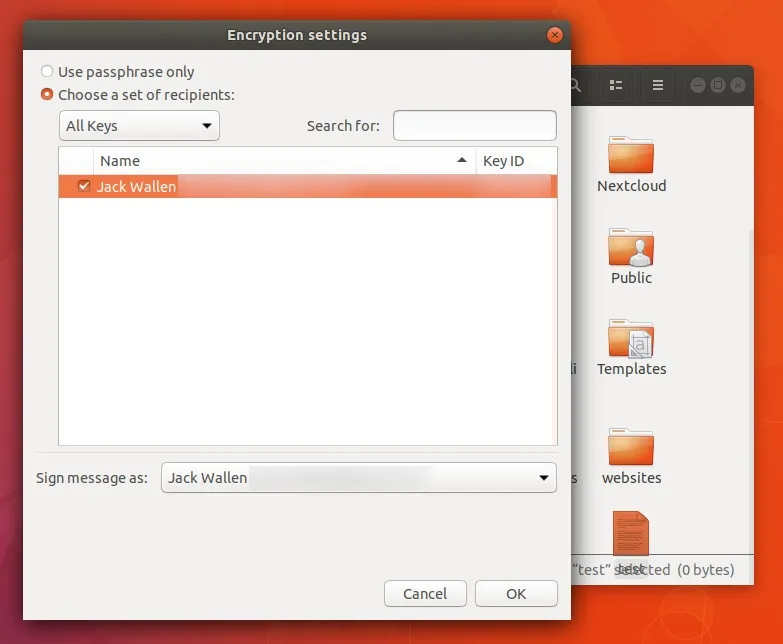783x644 pixels.
Task: Toggle the file manager list view icon
Action: tap(617, 86)
